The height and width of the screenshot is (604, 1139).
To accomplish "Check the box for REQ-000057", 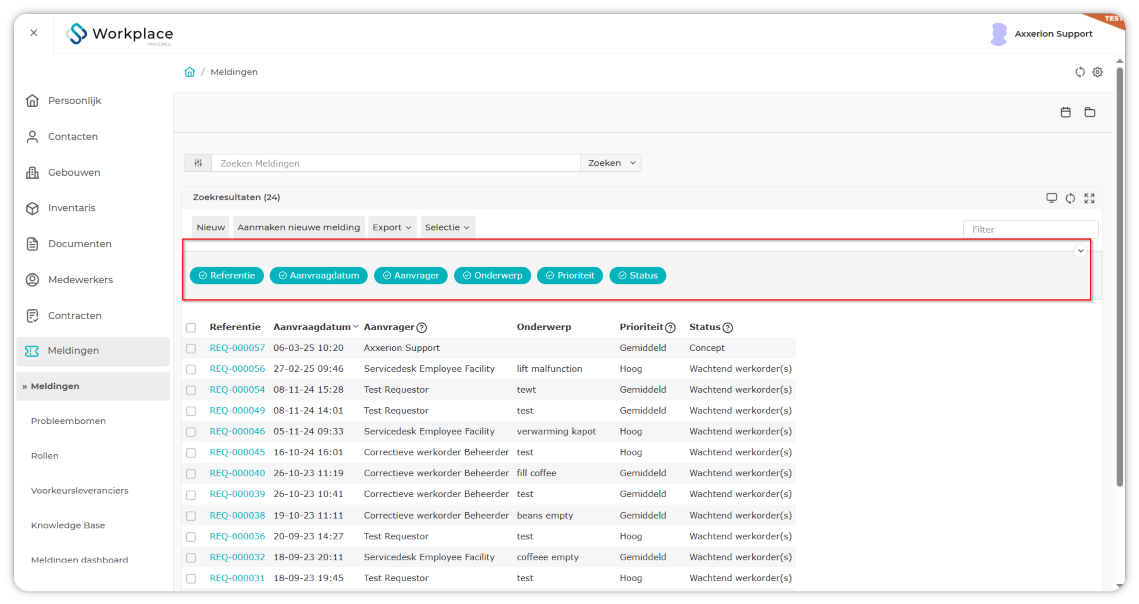I will (191, 349).
